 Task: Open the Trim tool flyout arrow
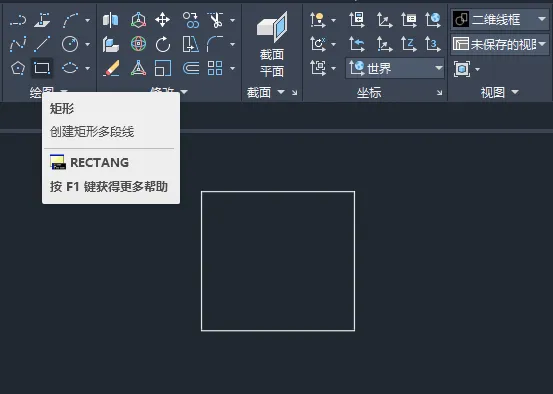click(232, 20)
